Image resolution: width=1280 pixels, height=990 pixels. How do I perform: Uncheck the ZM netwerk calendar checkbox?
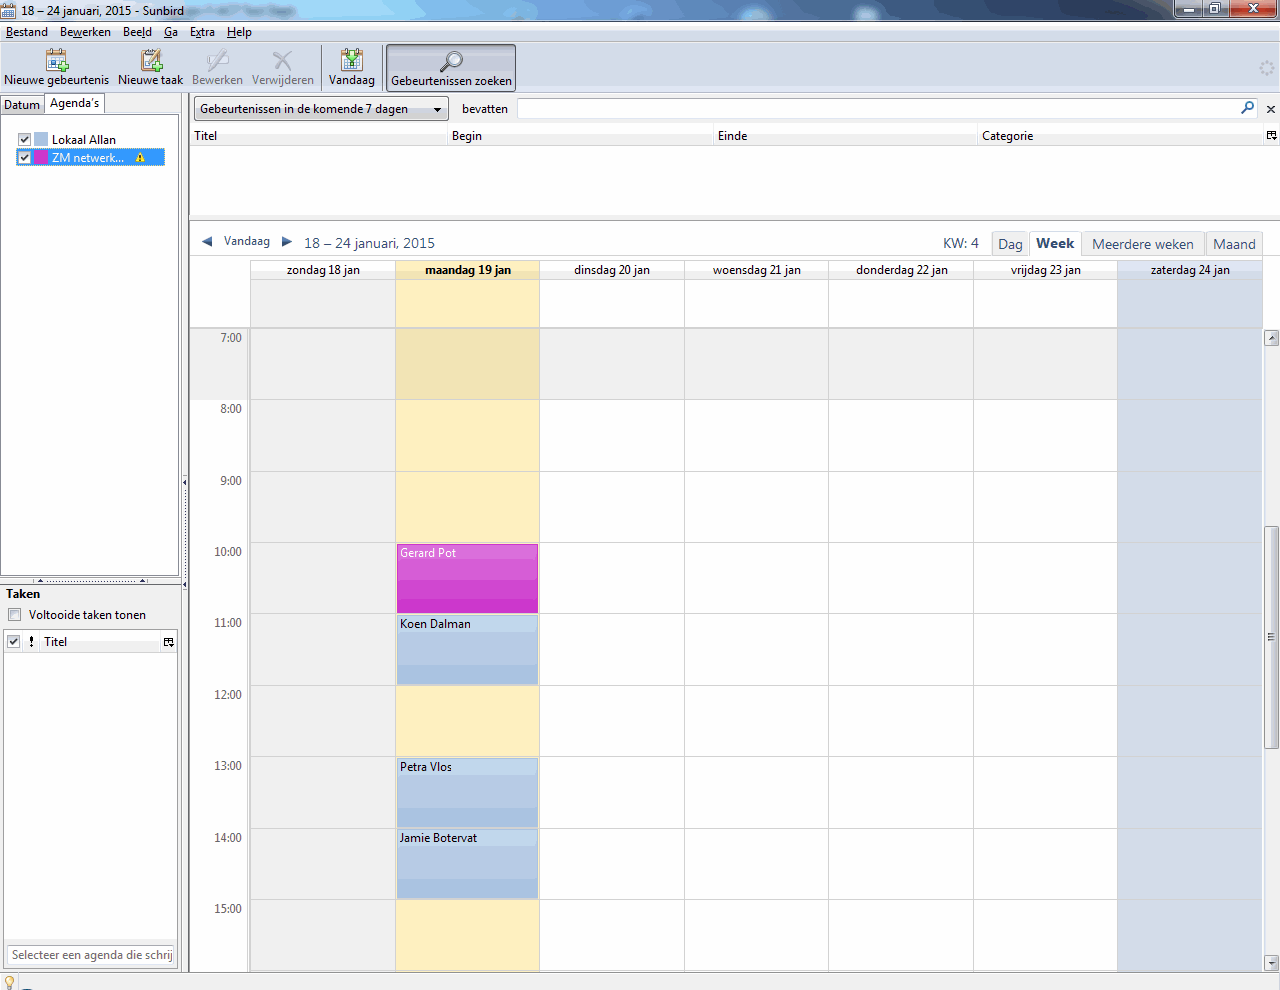point(25,158)
